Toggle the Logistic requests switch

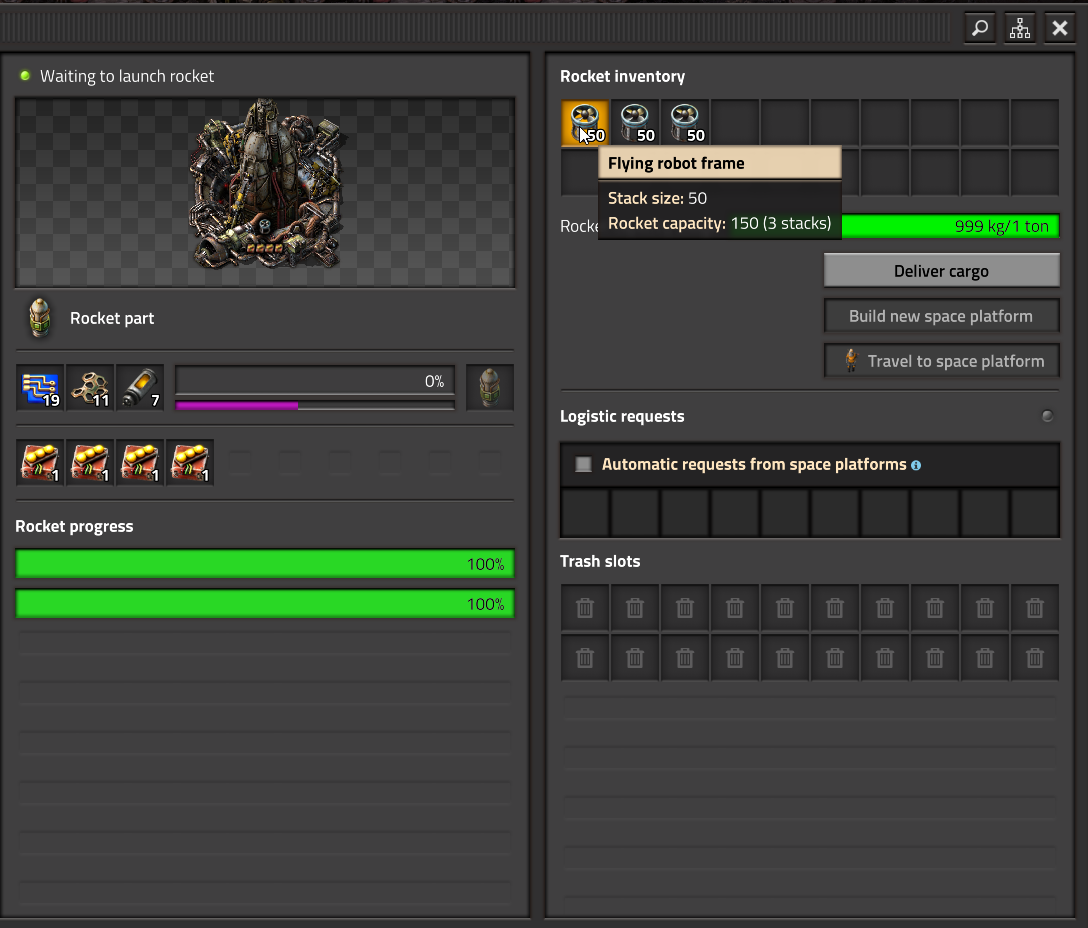point(1047,416)
